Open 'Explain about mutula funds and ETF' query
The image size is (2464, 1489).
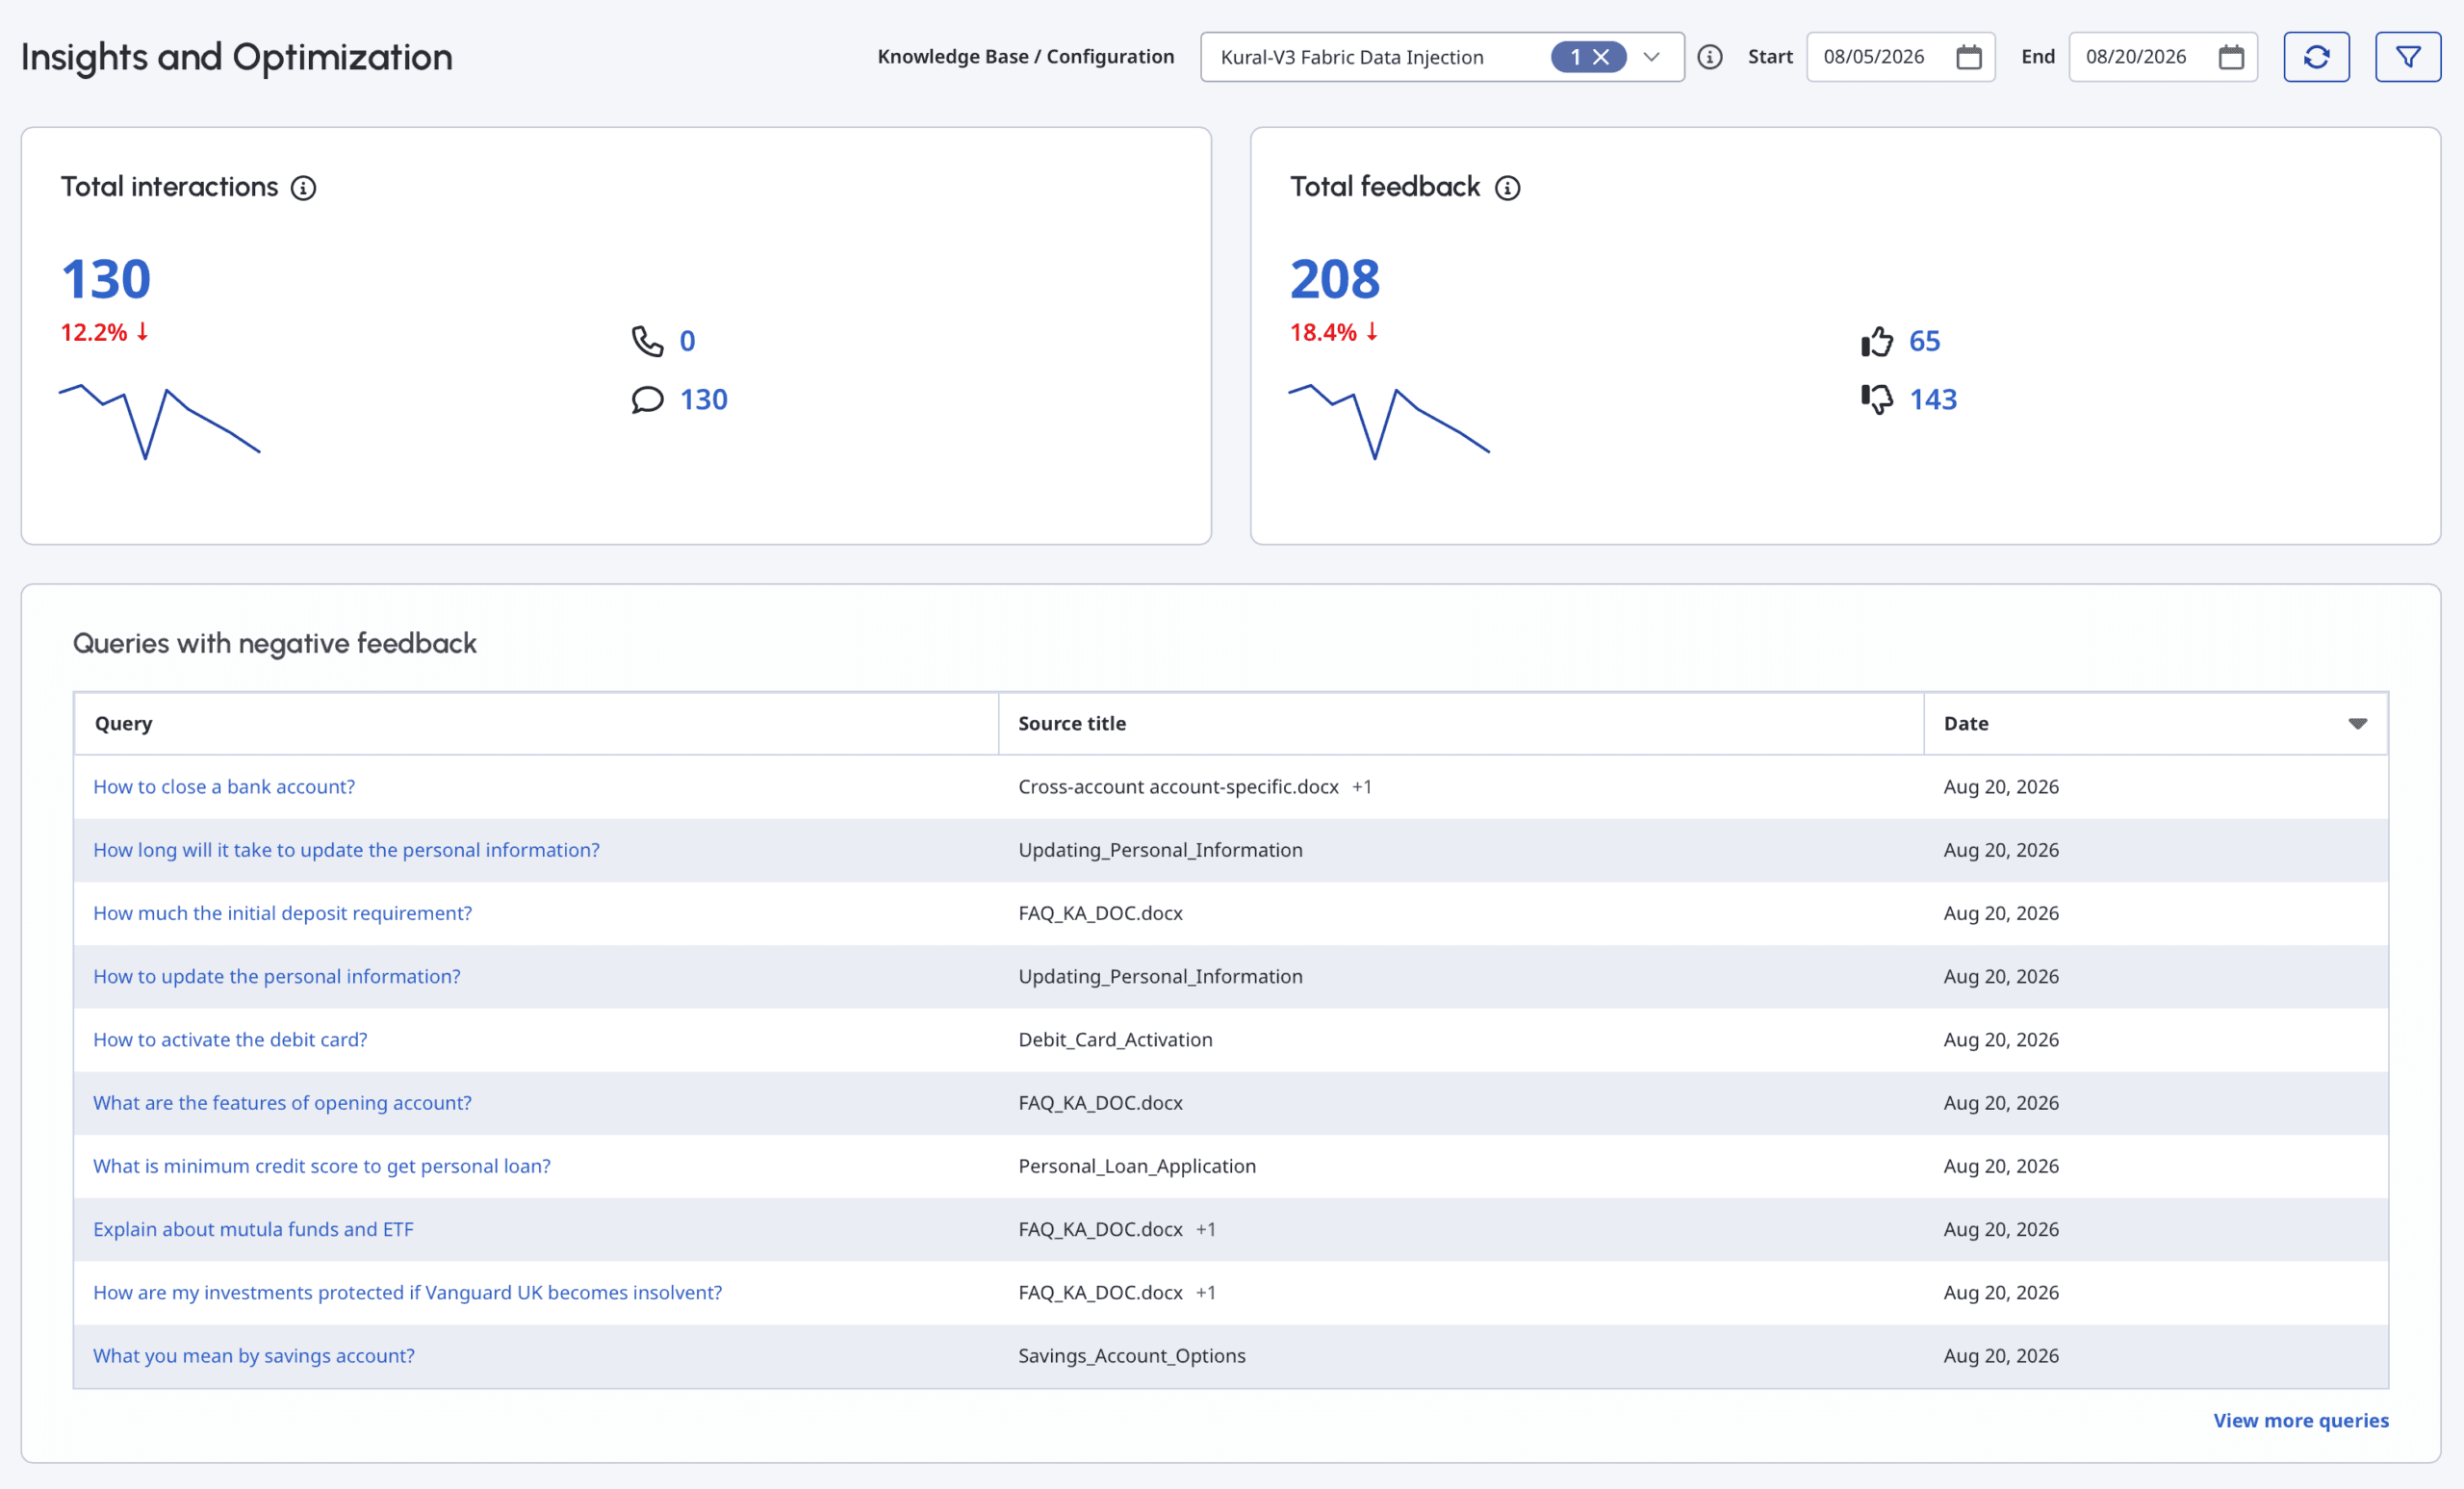point(253,1229)
